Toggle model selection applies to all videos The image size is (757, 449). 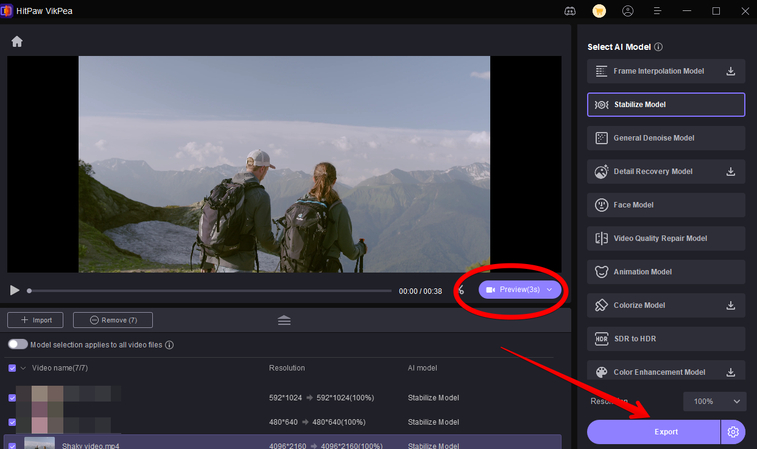tap(18, 344)
